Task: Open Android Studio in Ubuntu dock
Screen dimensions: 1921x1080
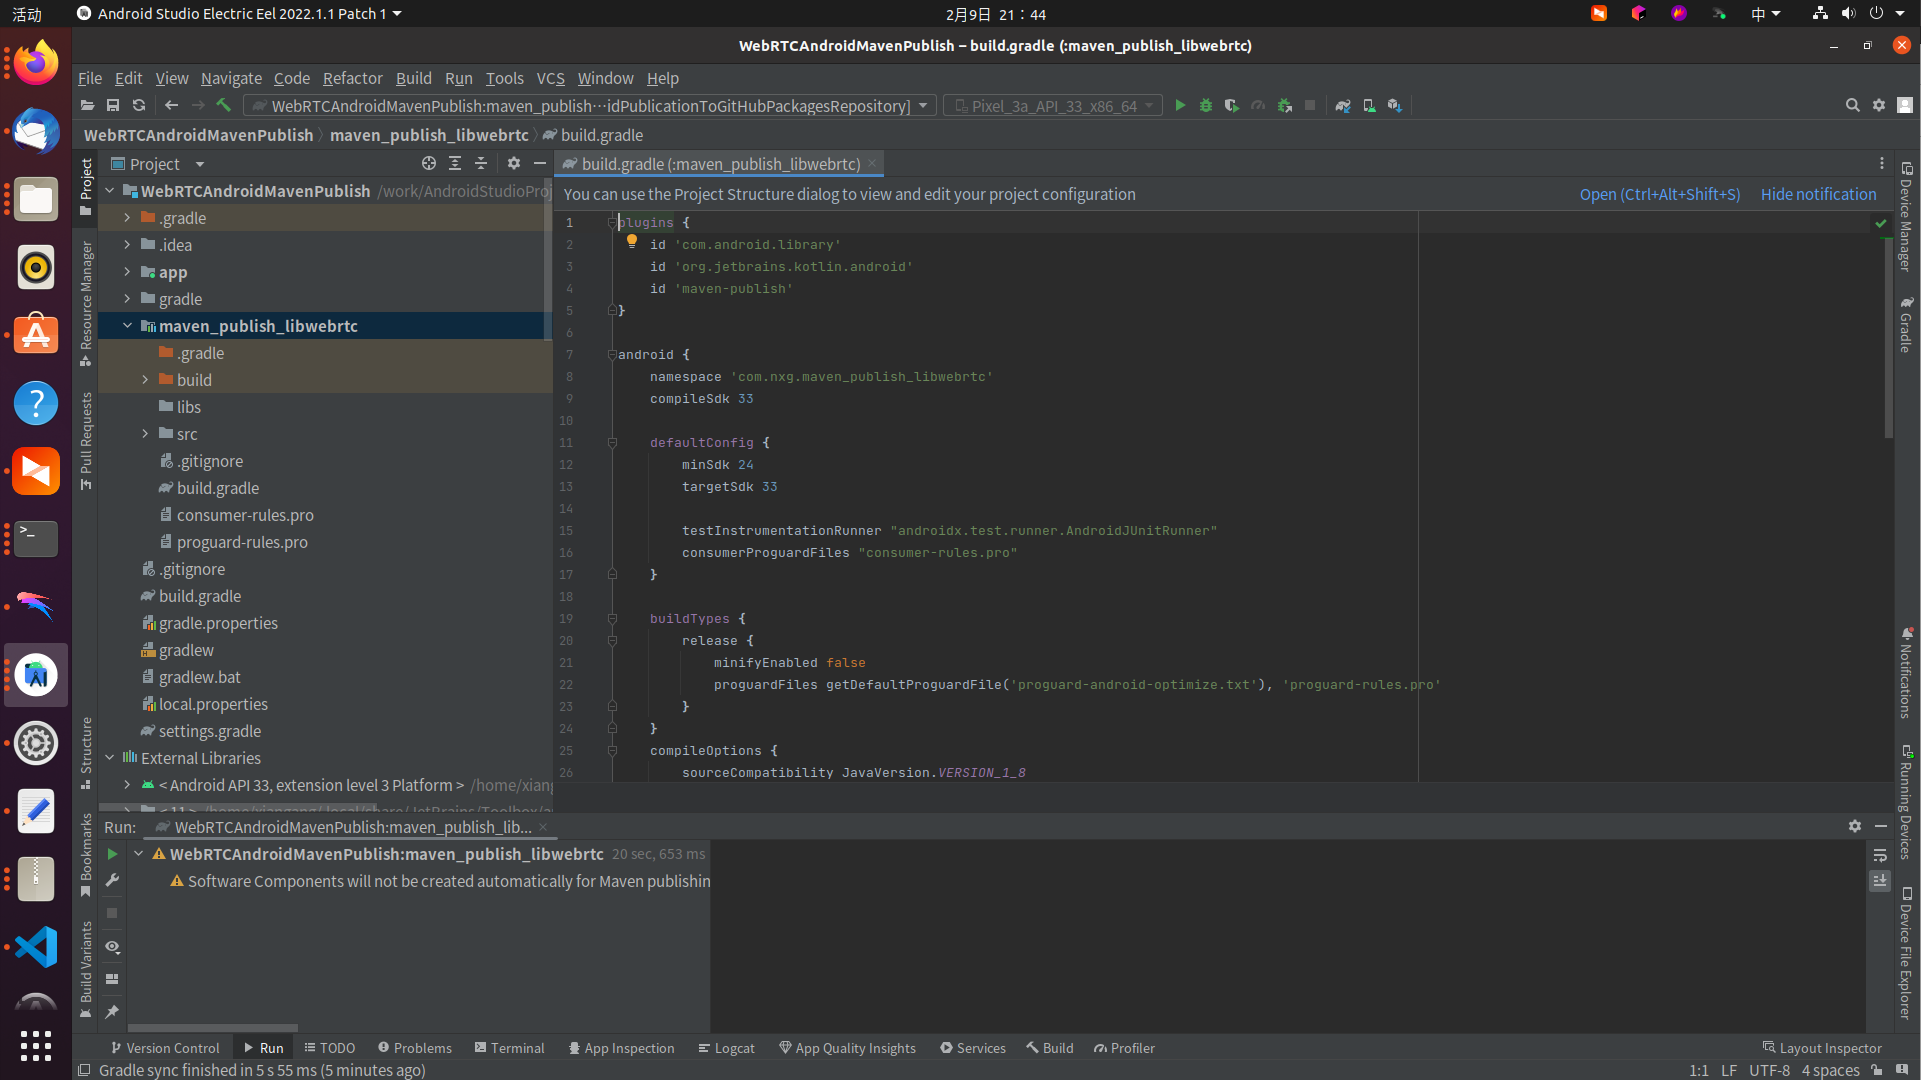Action: coord(36,675)
